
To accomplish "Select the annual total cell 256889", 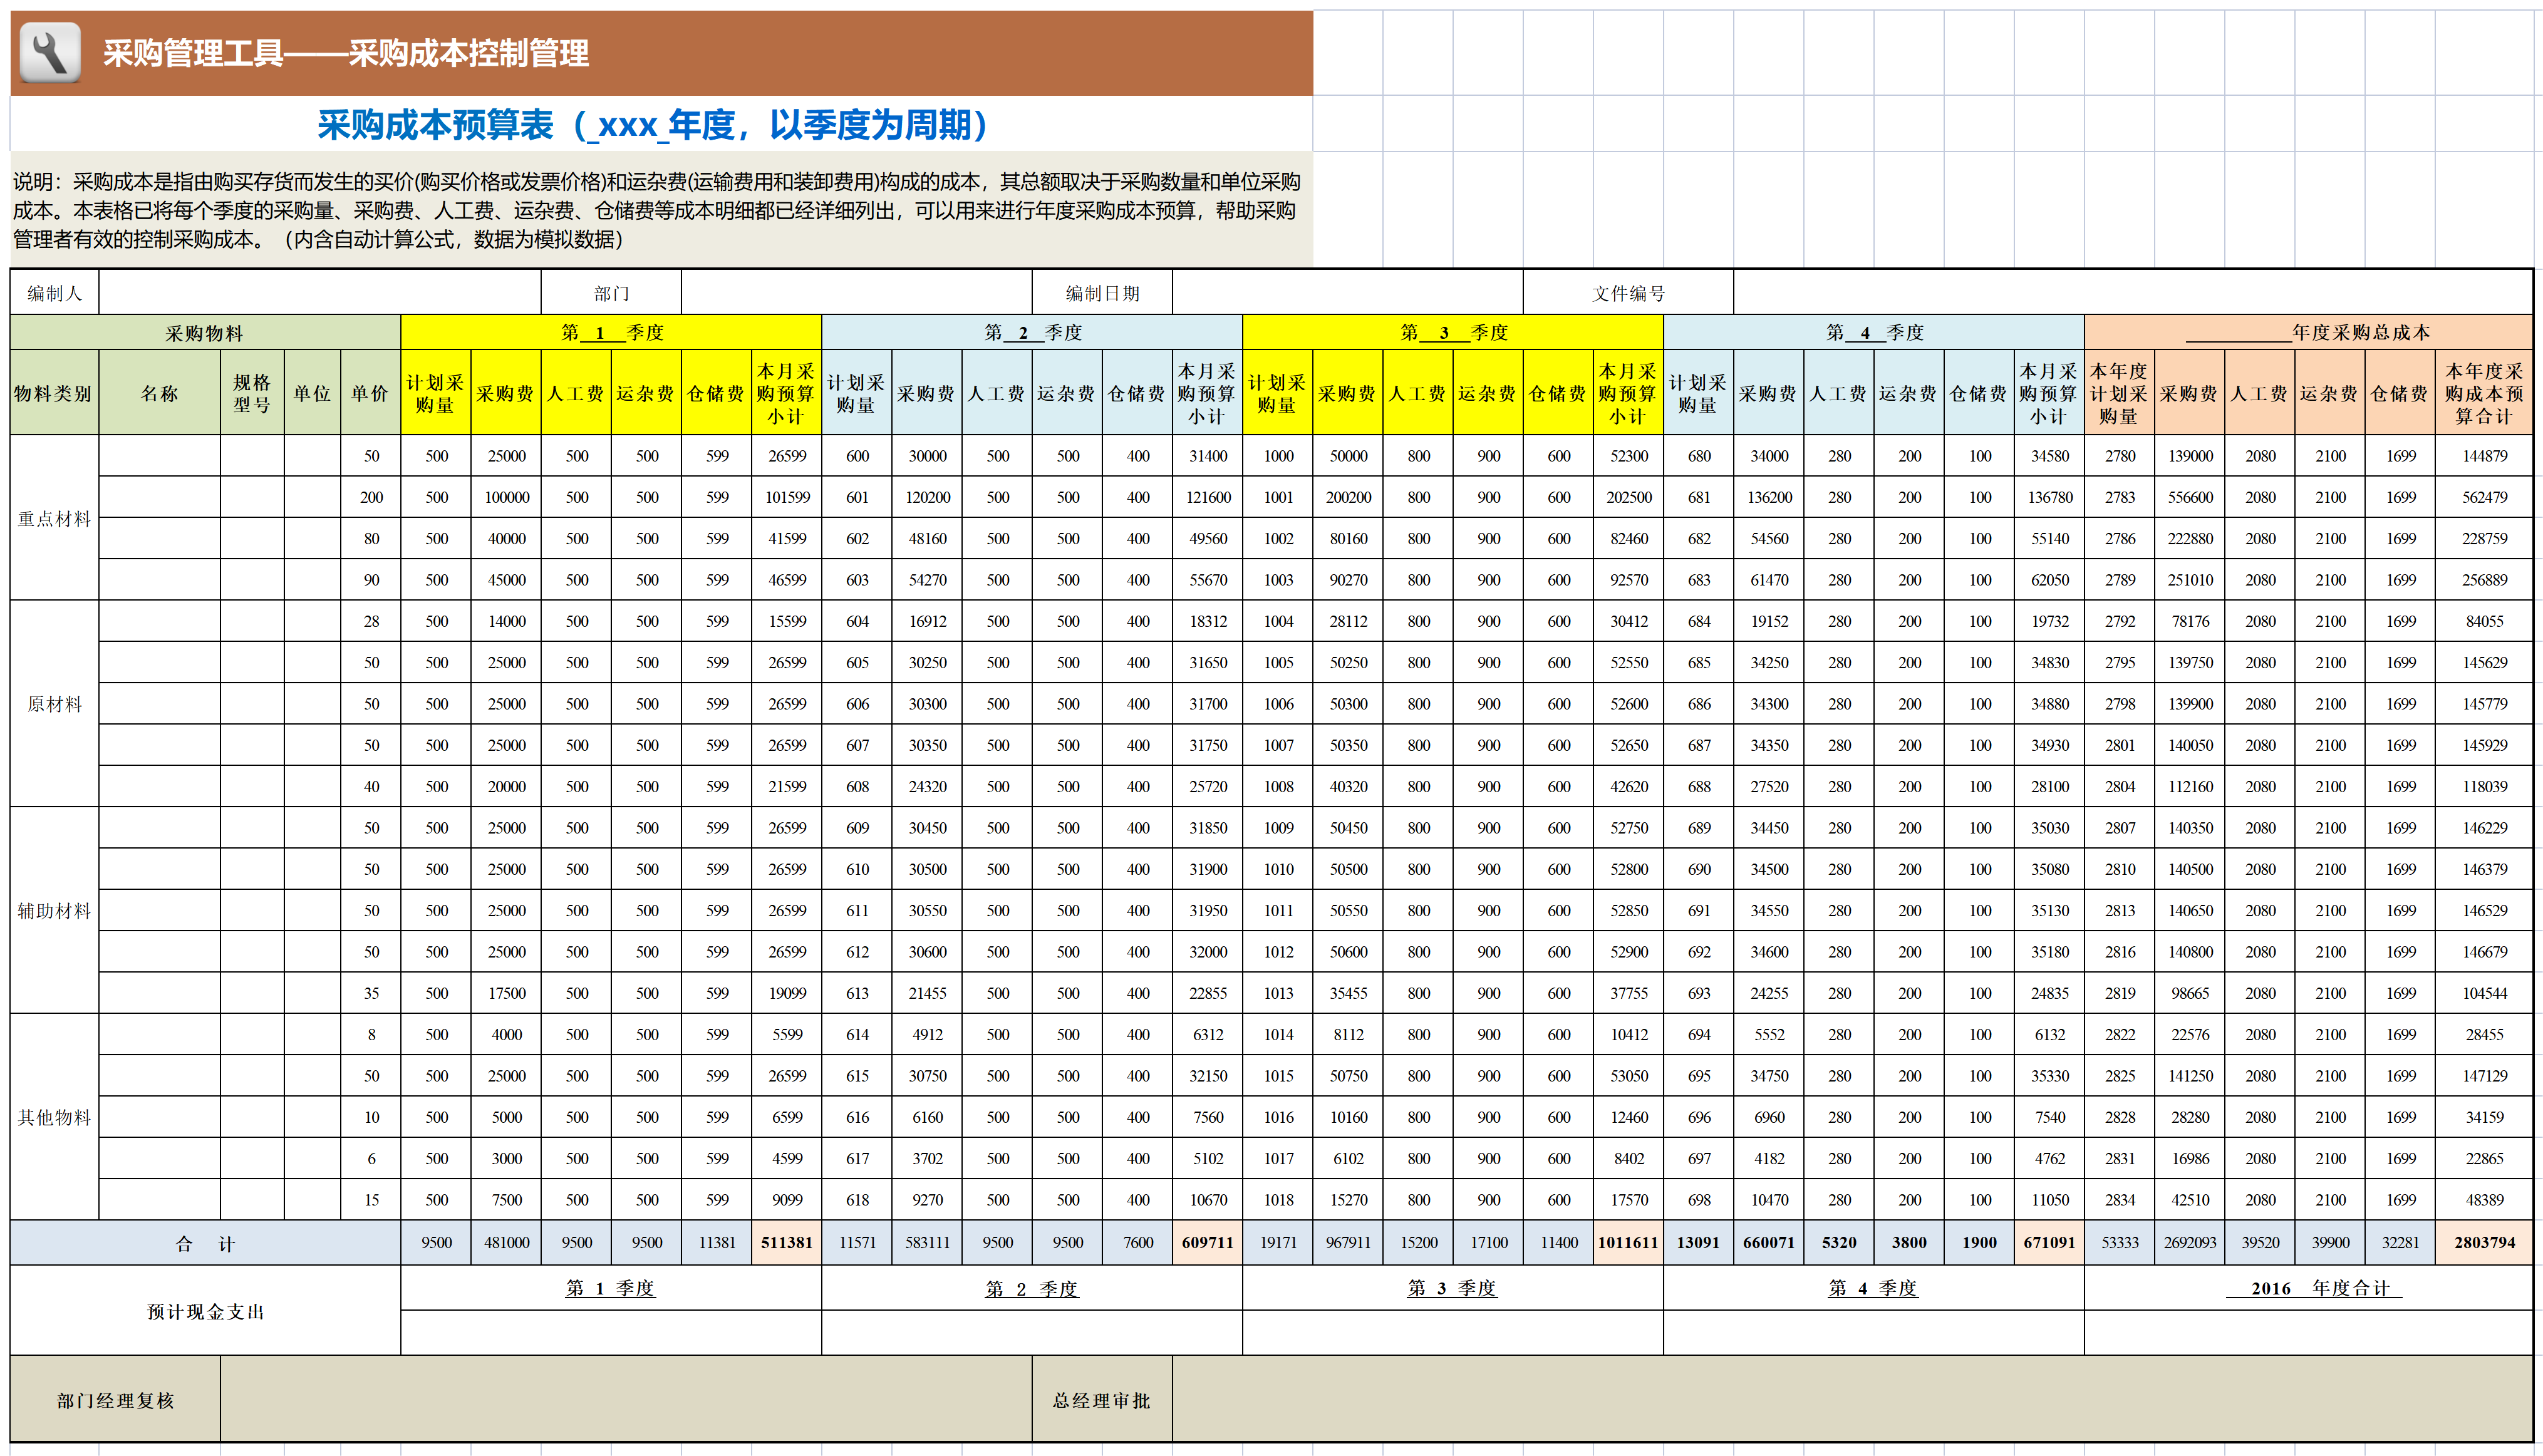I will 2484,580.
